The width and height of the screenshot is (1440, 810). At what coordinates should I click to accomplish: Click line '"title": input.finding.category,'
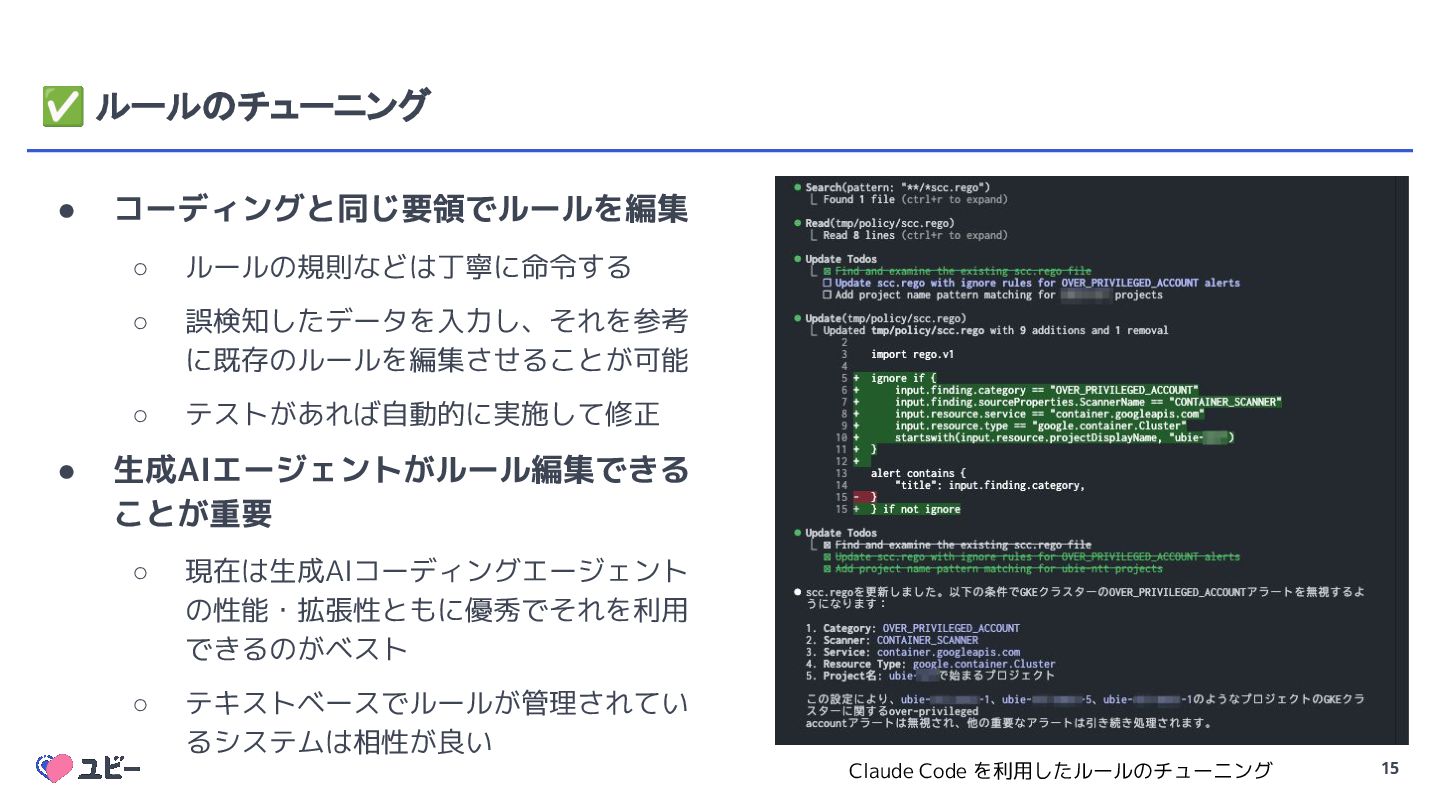click(x=989, y=485)
